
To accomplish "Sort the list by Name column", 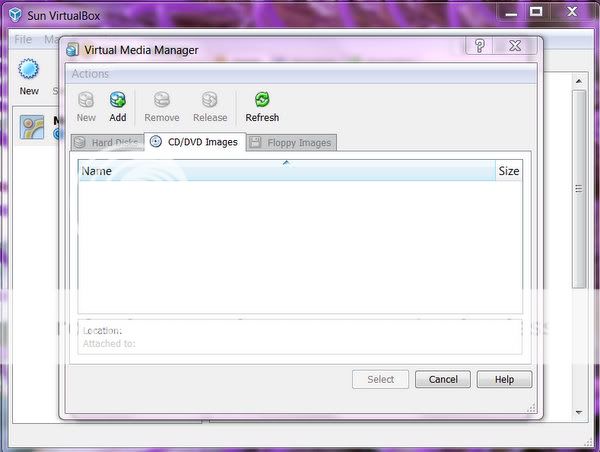I will 287,171.
